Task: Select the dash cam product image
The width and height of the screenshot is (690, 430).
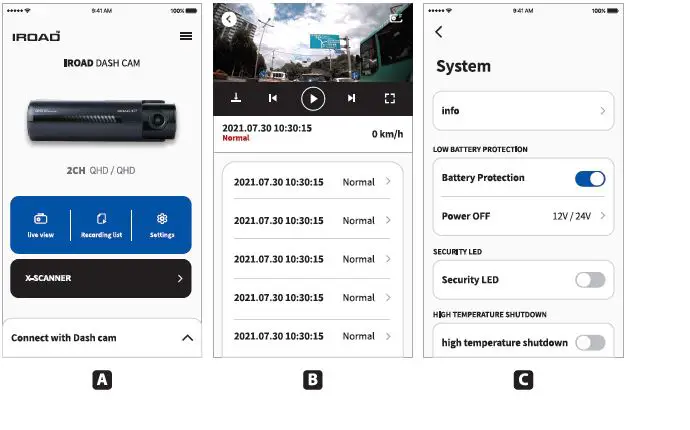Action: pyautogui.click(x=102, y=121)
